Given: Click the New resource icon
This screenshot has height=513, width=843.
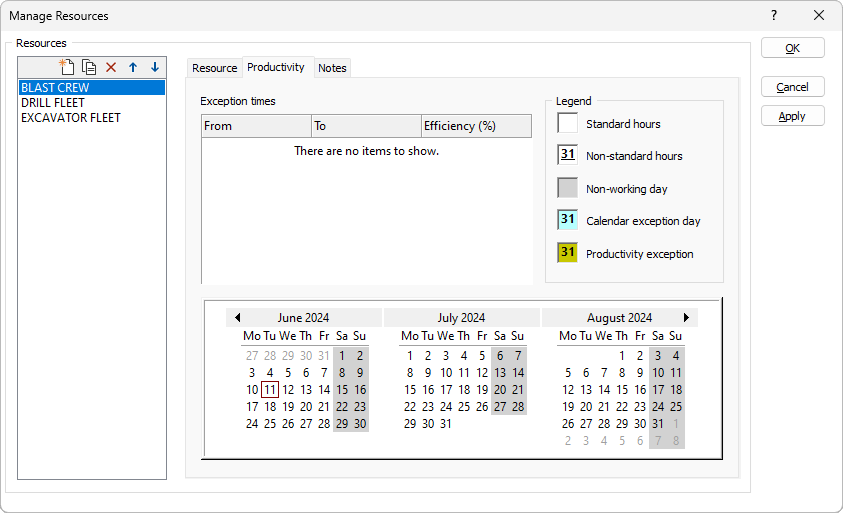Looking at the screenshot, I should coord(67,67).
